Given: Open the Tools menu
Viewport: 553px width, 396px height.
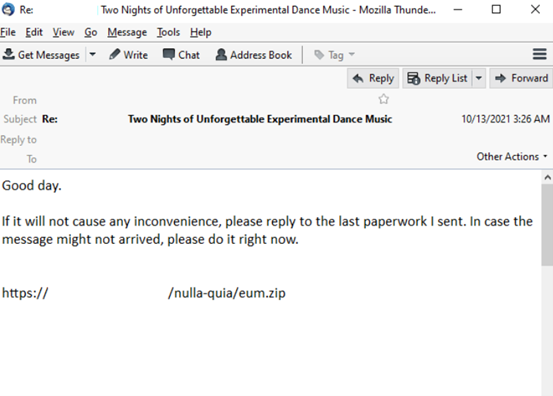Looking at the screenshot, I should point(168,32).
